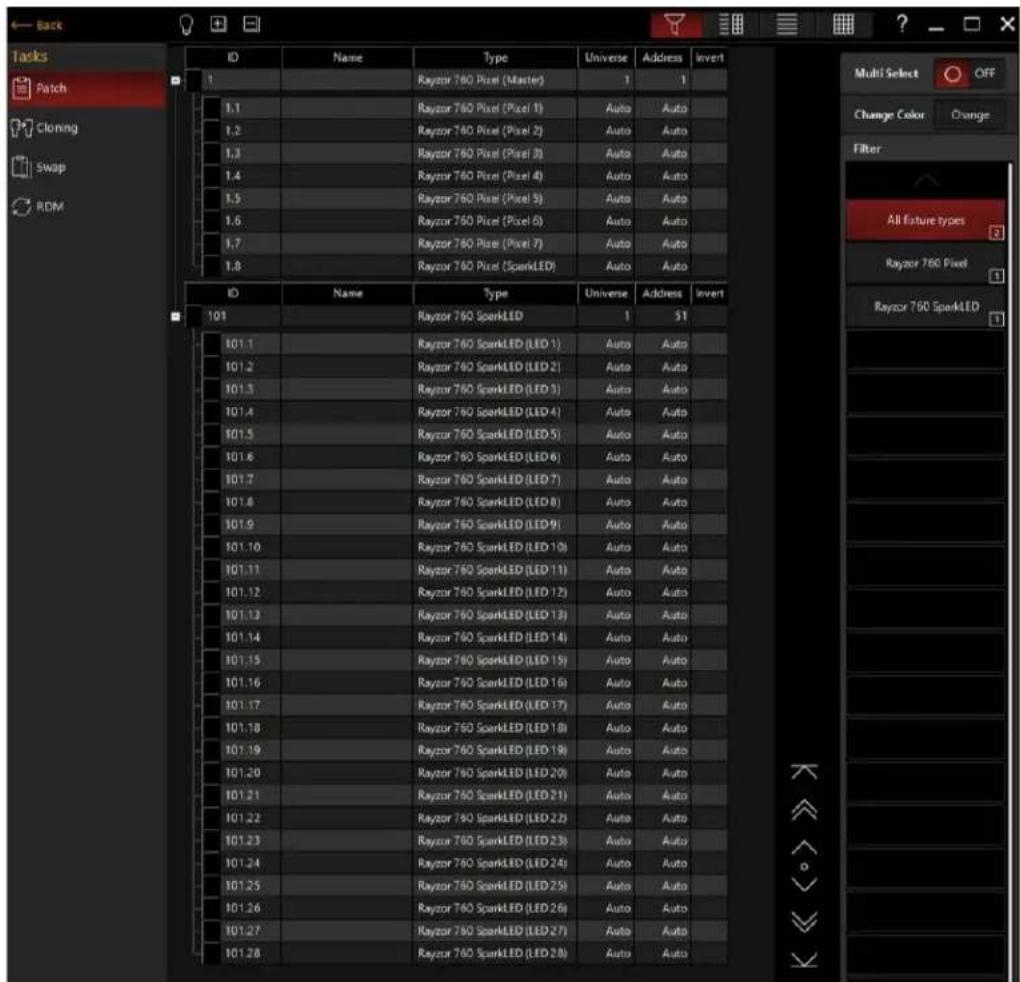Select row 1.8 SparkLED
Image resolution: width=1020 pixels, height=982 pixels.
464,266
